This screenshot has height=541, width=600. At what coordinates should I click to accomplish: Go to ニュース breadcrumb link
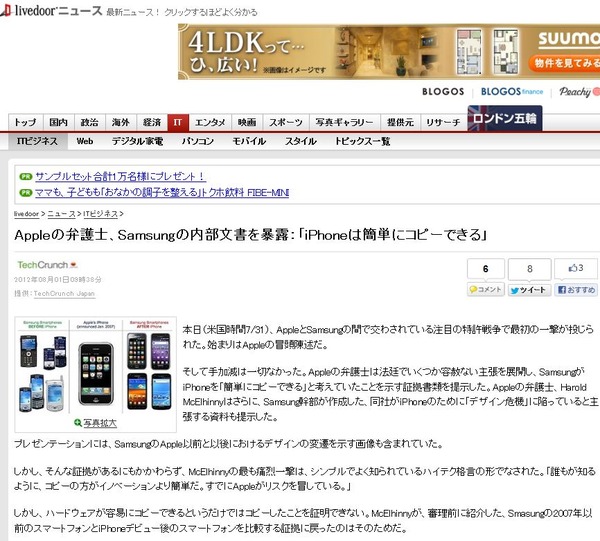tap(61, 214)
